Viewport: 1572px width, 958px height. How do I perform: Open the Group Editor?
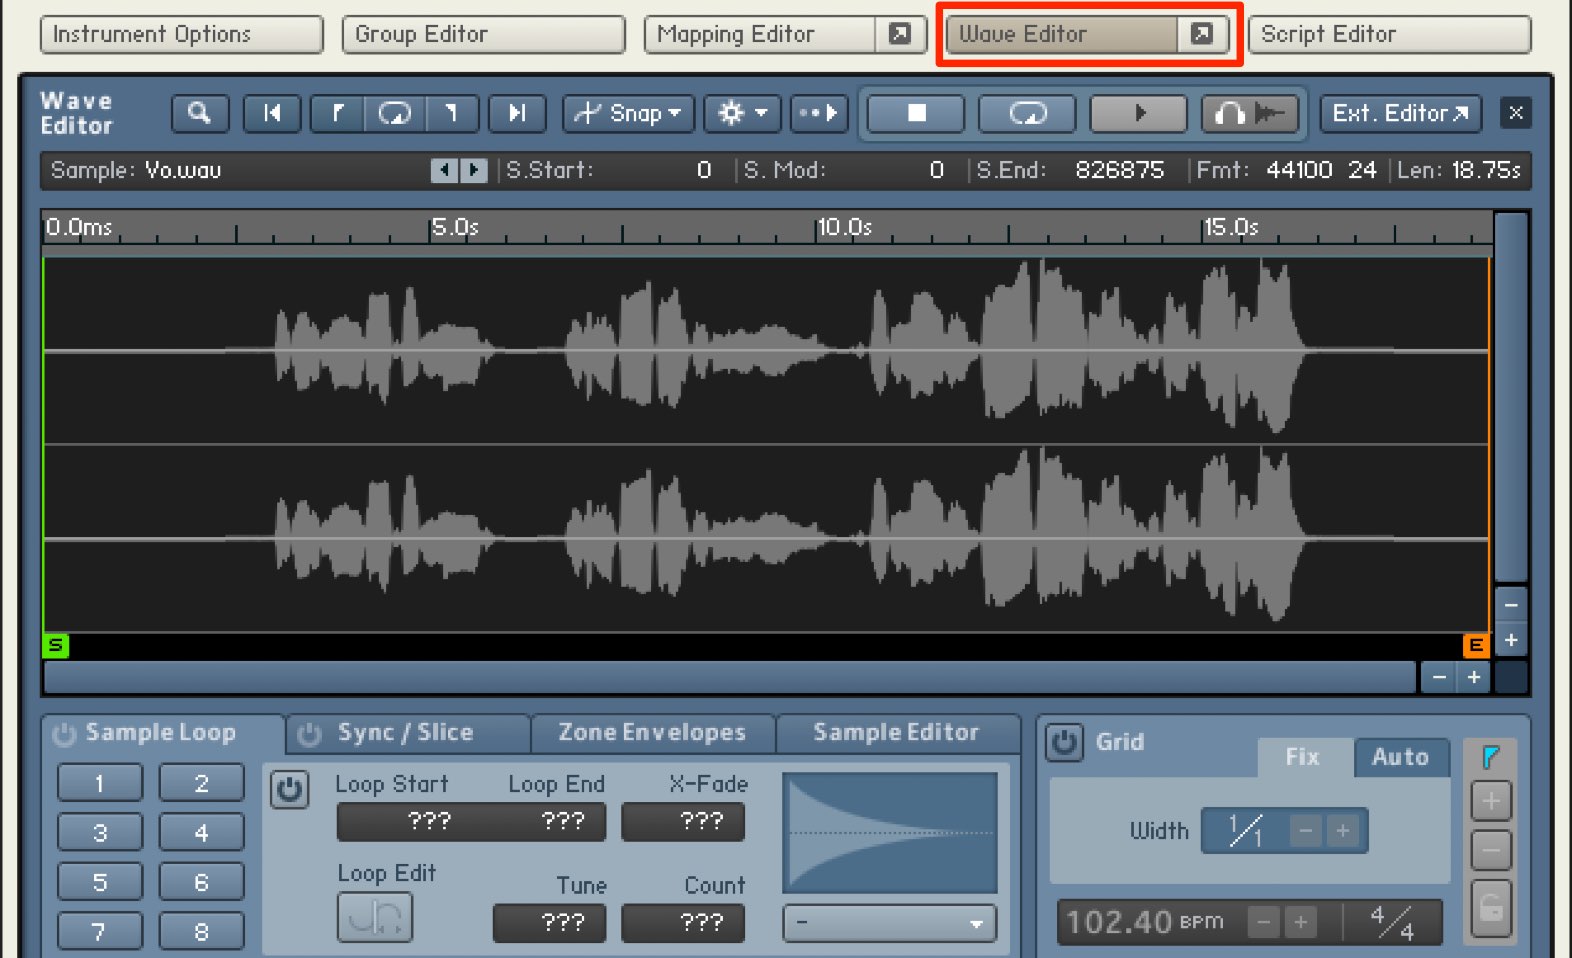click(484, 34)
